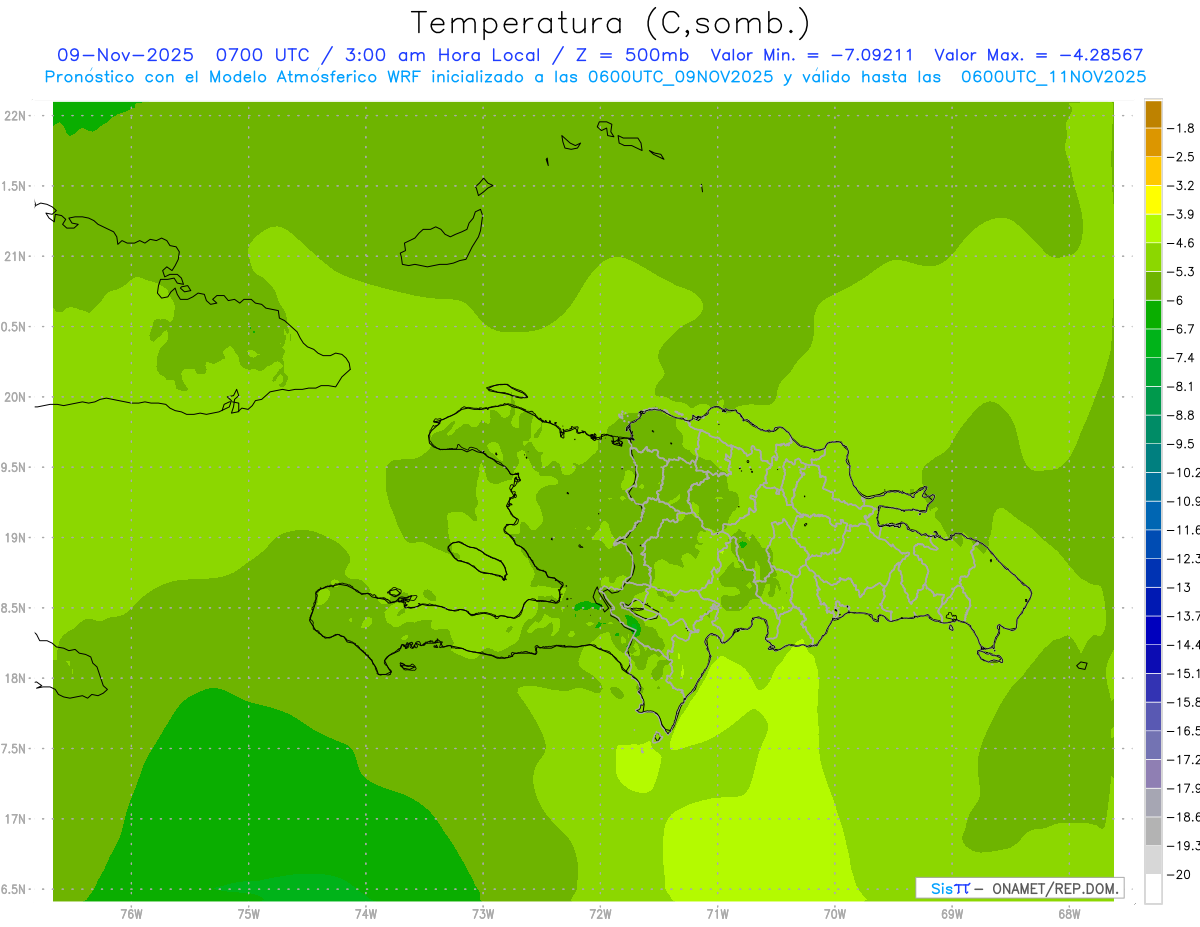This screenshot has width=1200, height=927.
Task: Click the 68W longitude axis label
Action: 1068,915
